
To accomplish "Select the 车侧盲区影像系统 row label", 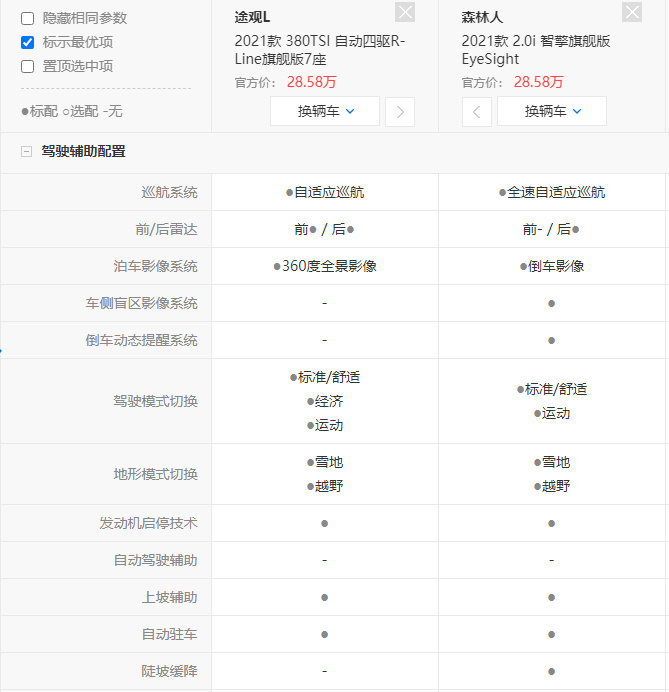I will [x=141, y=304].
